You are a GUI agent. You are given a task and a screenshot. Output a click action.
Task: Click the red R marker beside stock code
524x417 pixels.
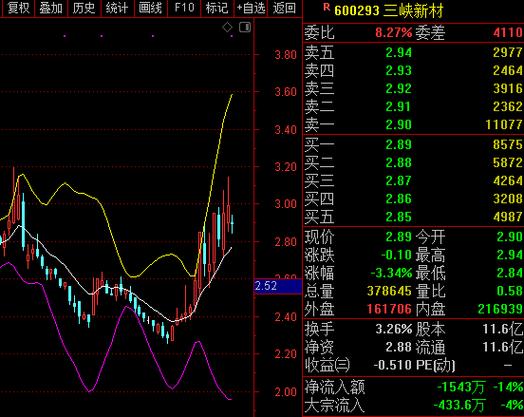point(326,7)
